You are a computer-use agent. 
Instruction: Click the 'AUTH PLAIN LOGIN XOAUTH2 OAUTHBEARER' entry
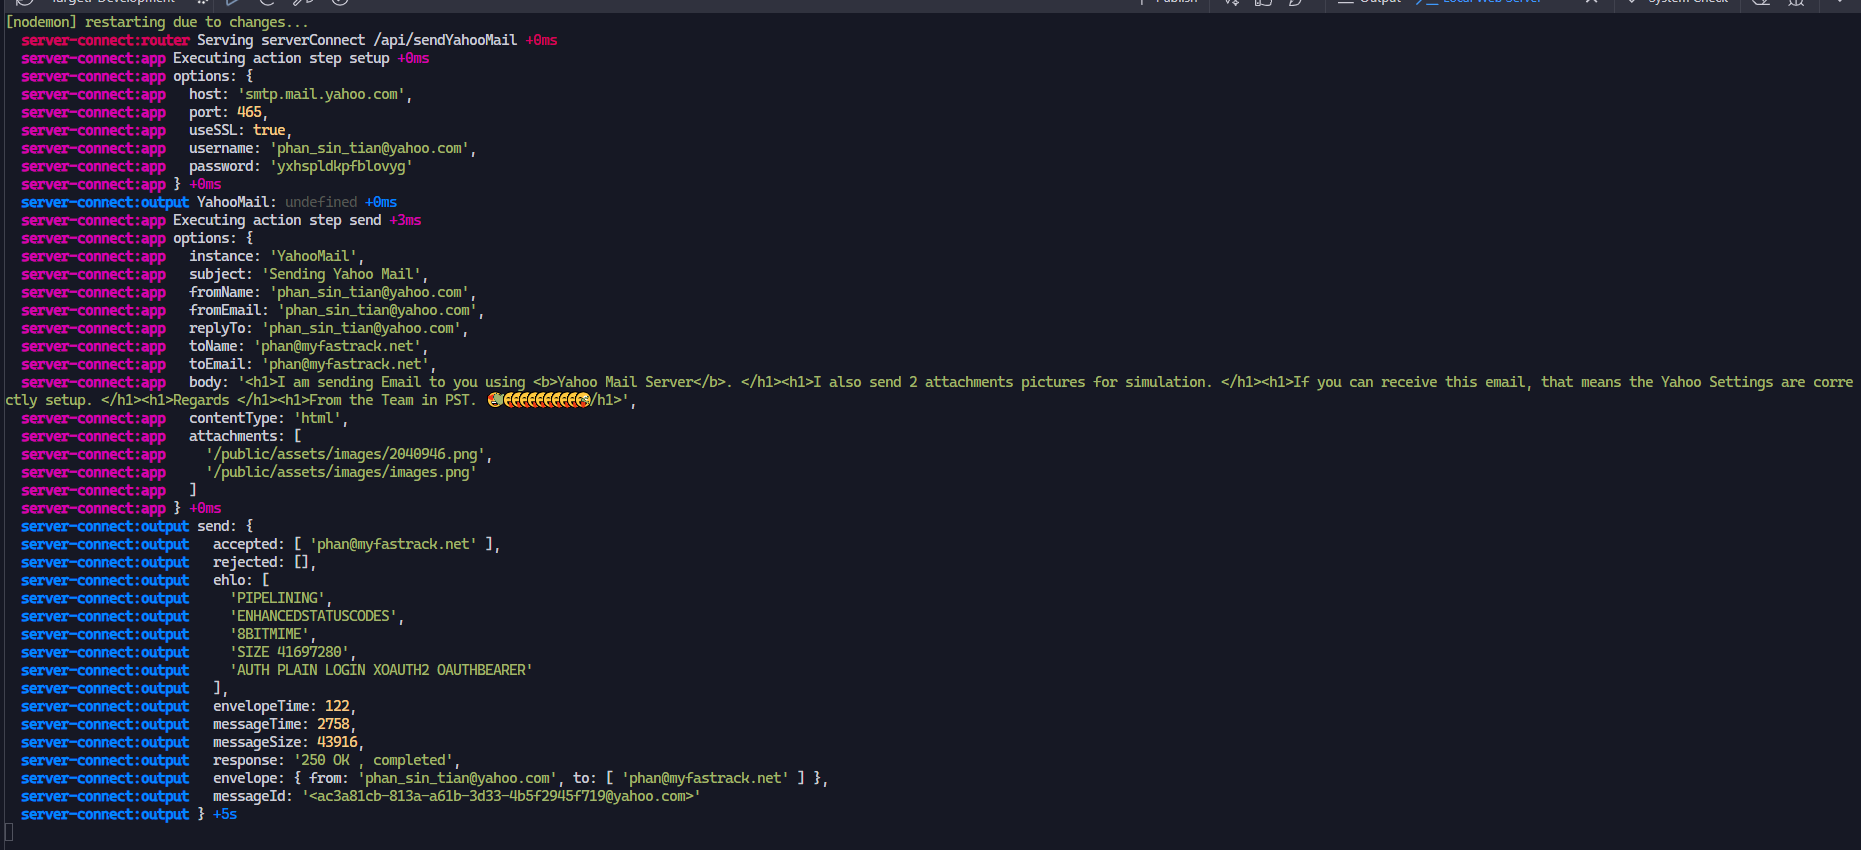pos(381,670)
